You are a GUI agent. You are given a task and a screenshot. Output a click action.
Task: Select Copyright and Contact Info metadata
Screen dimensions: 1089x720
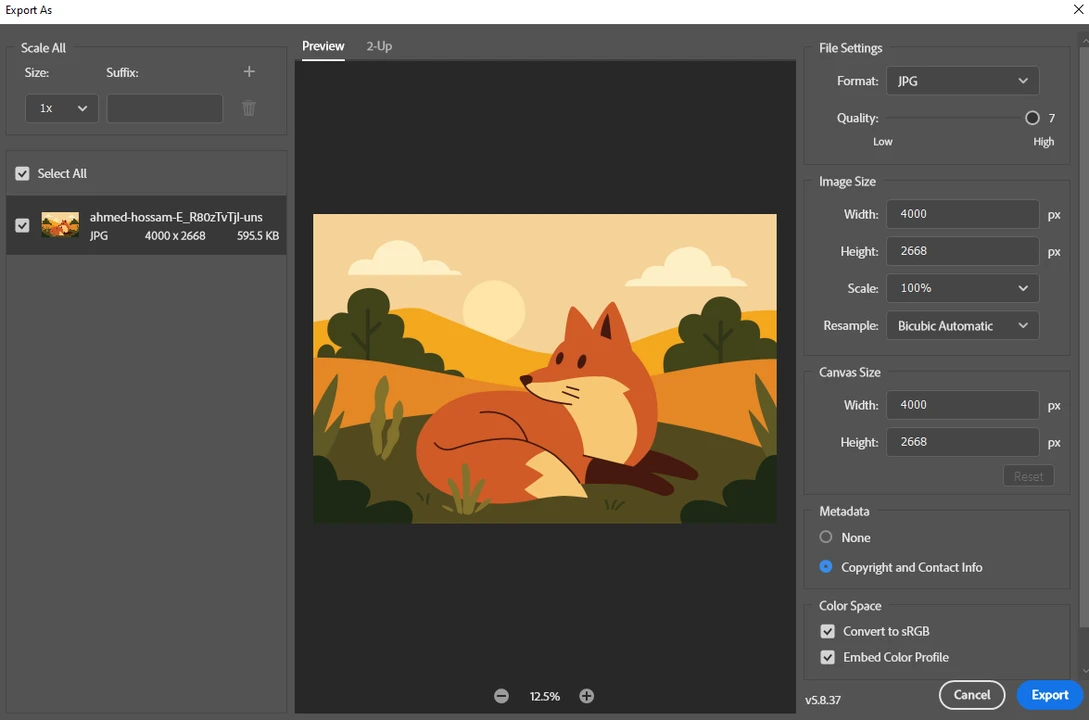(x=826, y=567)
